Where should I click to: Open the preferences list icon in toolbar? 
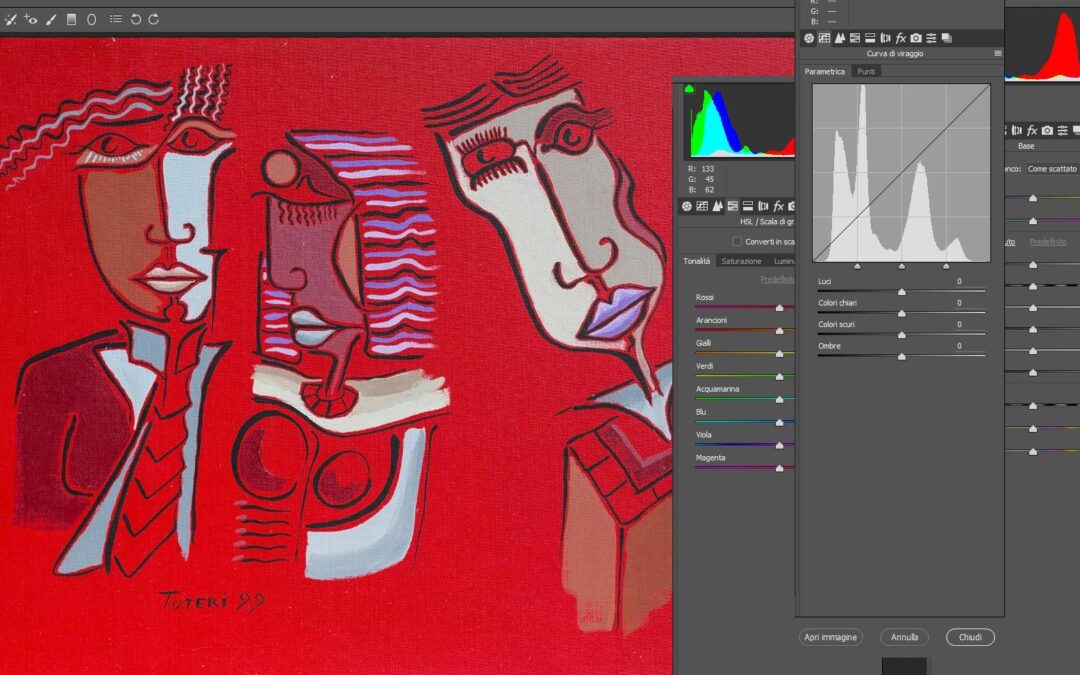(116, 19)
